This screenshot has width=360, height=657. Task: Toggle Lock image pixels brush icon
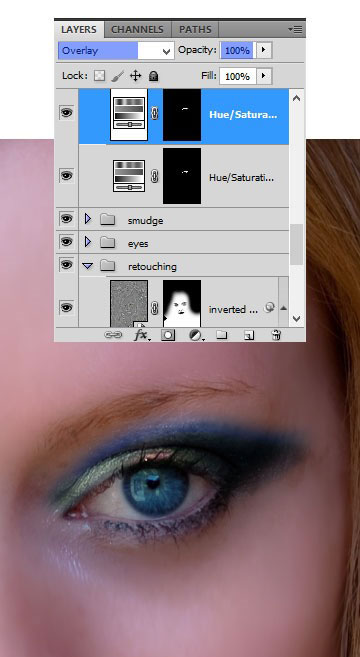118,76
